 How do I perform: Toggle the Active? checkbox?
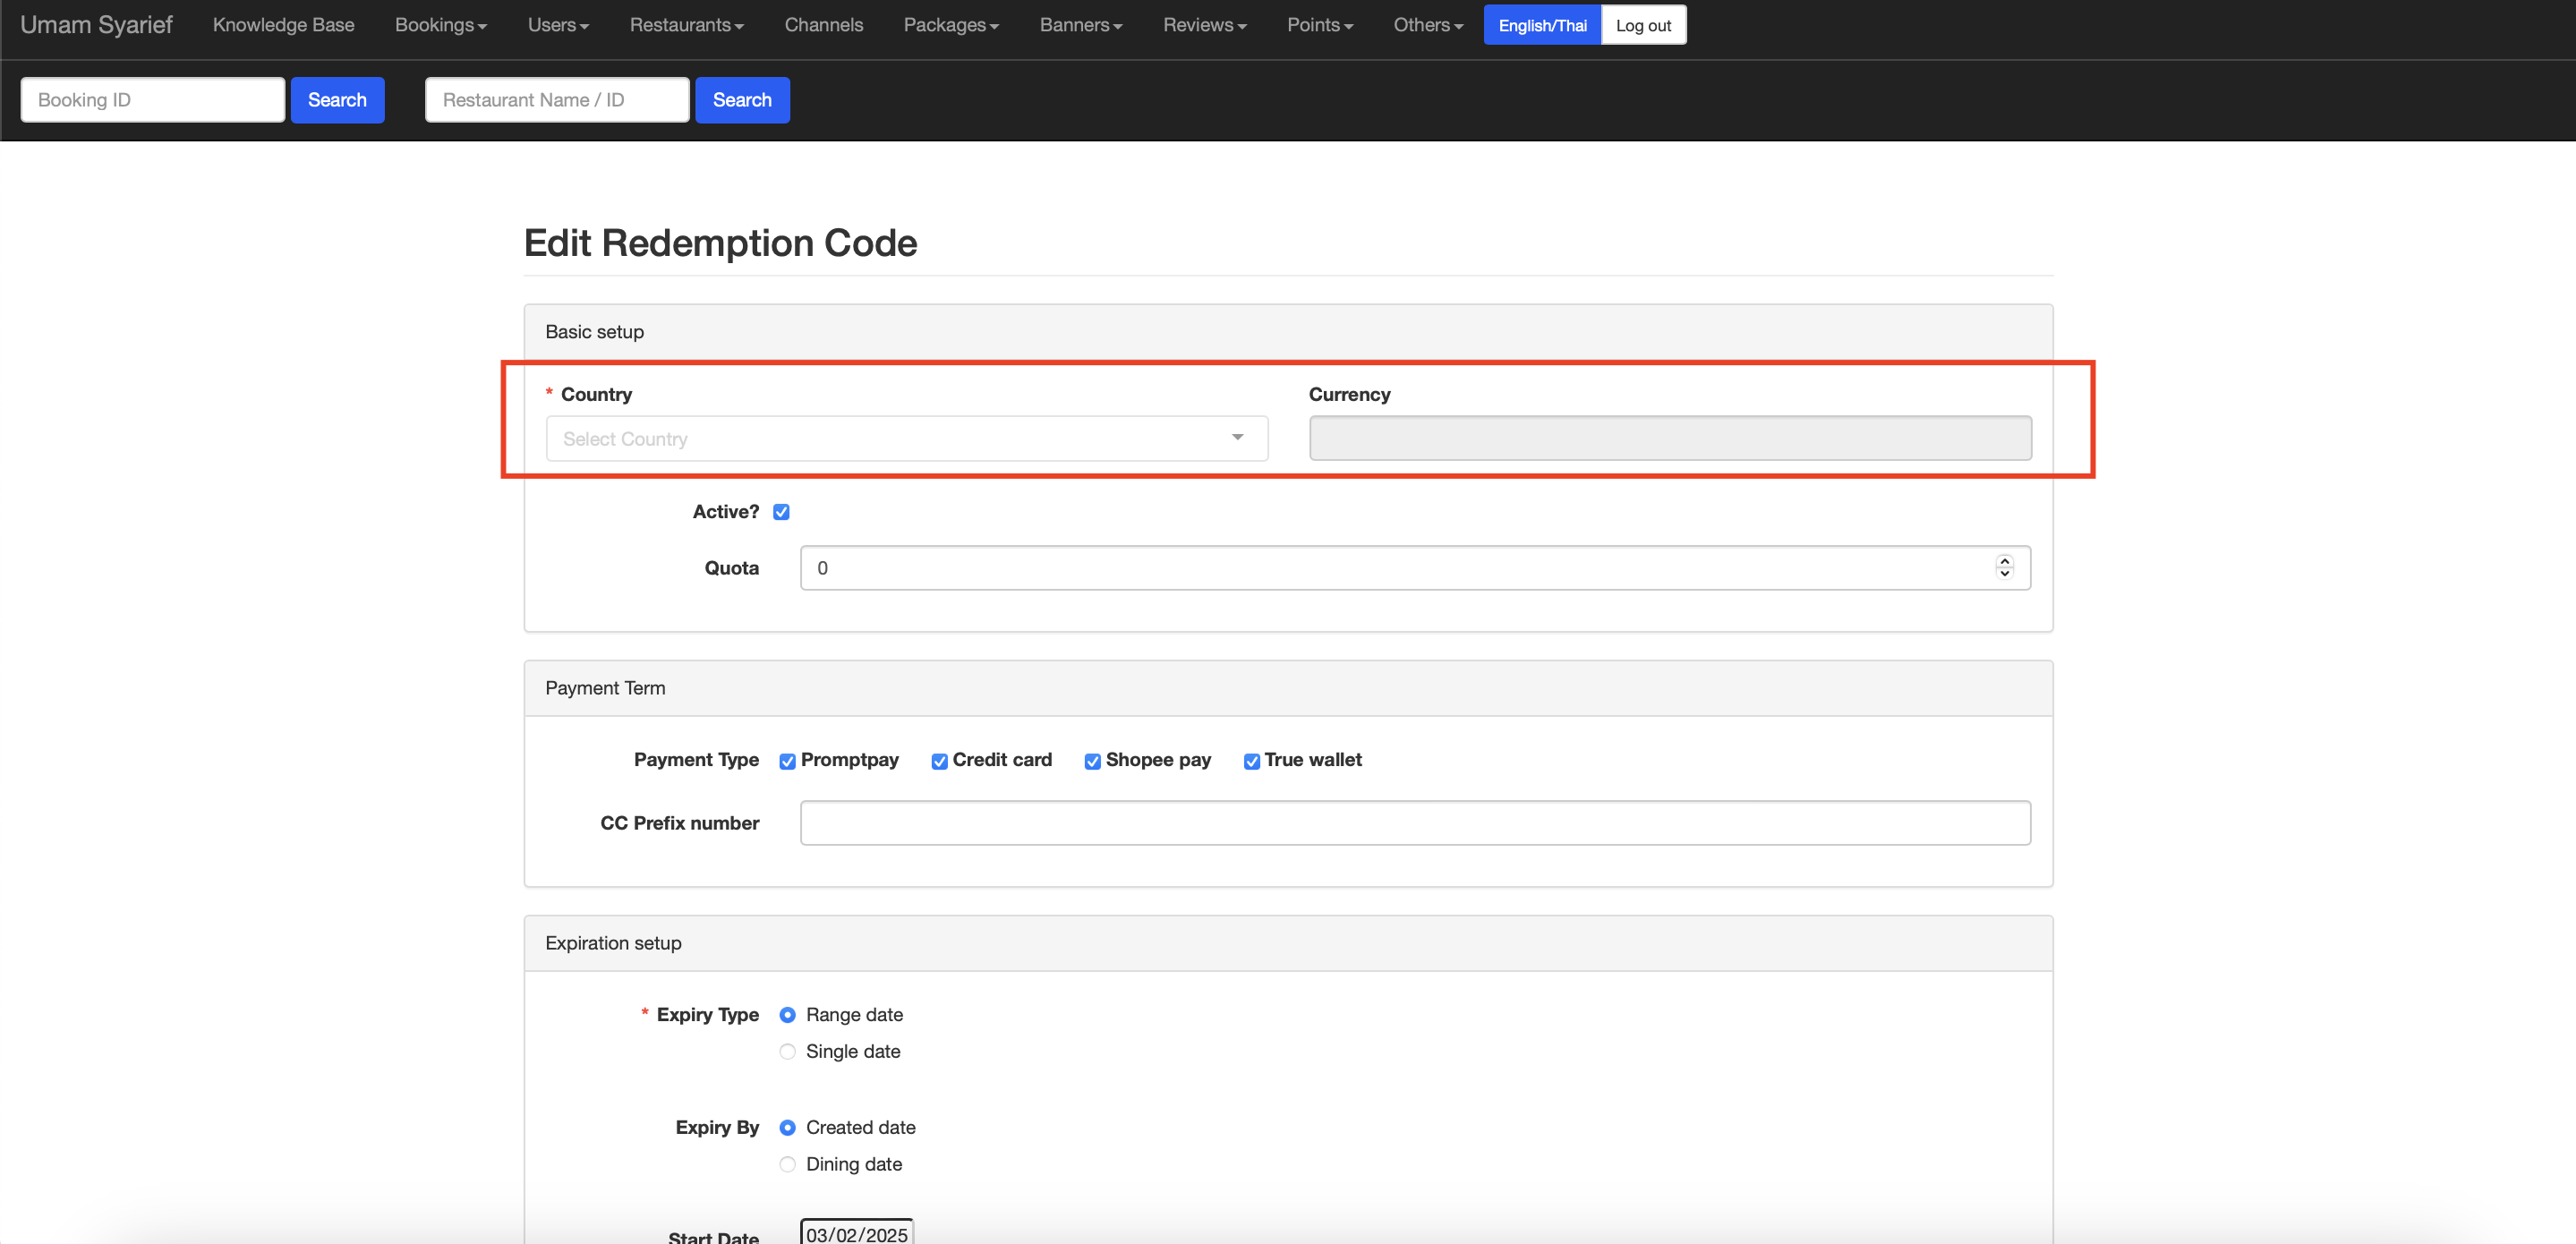[781, 512]
